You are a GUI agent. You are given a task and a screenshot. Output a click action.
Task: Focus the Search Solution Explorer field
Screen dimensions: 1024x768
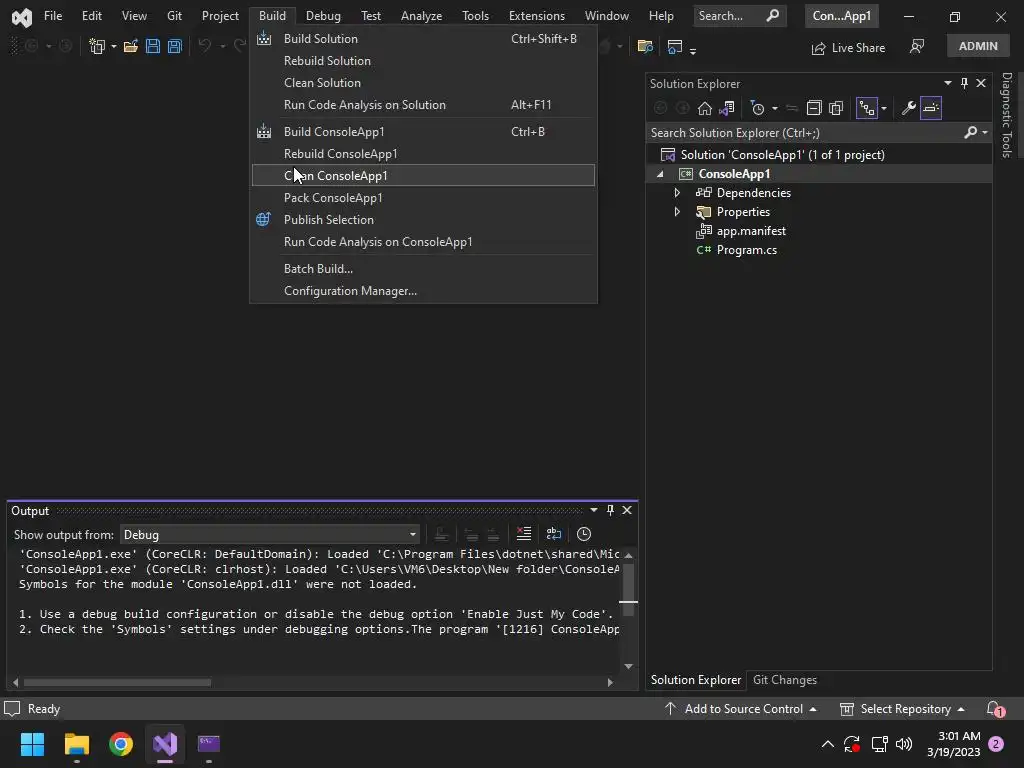[x=806, y=133]
